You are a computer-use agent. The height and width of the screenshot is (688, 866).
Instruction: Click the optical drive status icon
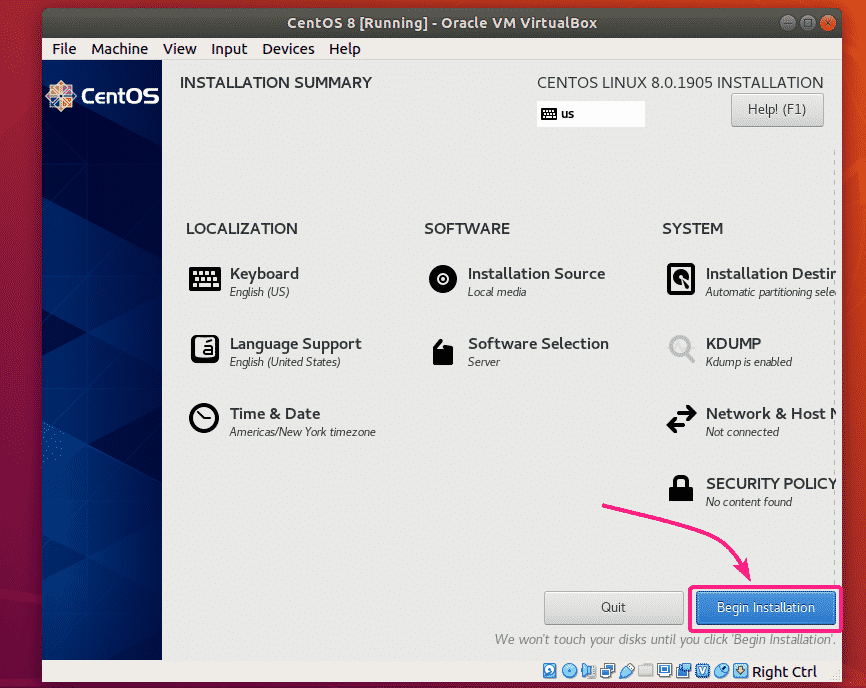tap(569, 671)
